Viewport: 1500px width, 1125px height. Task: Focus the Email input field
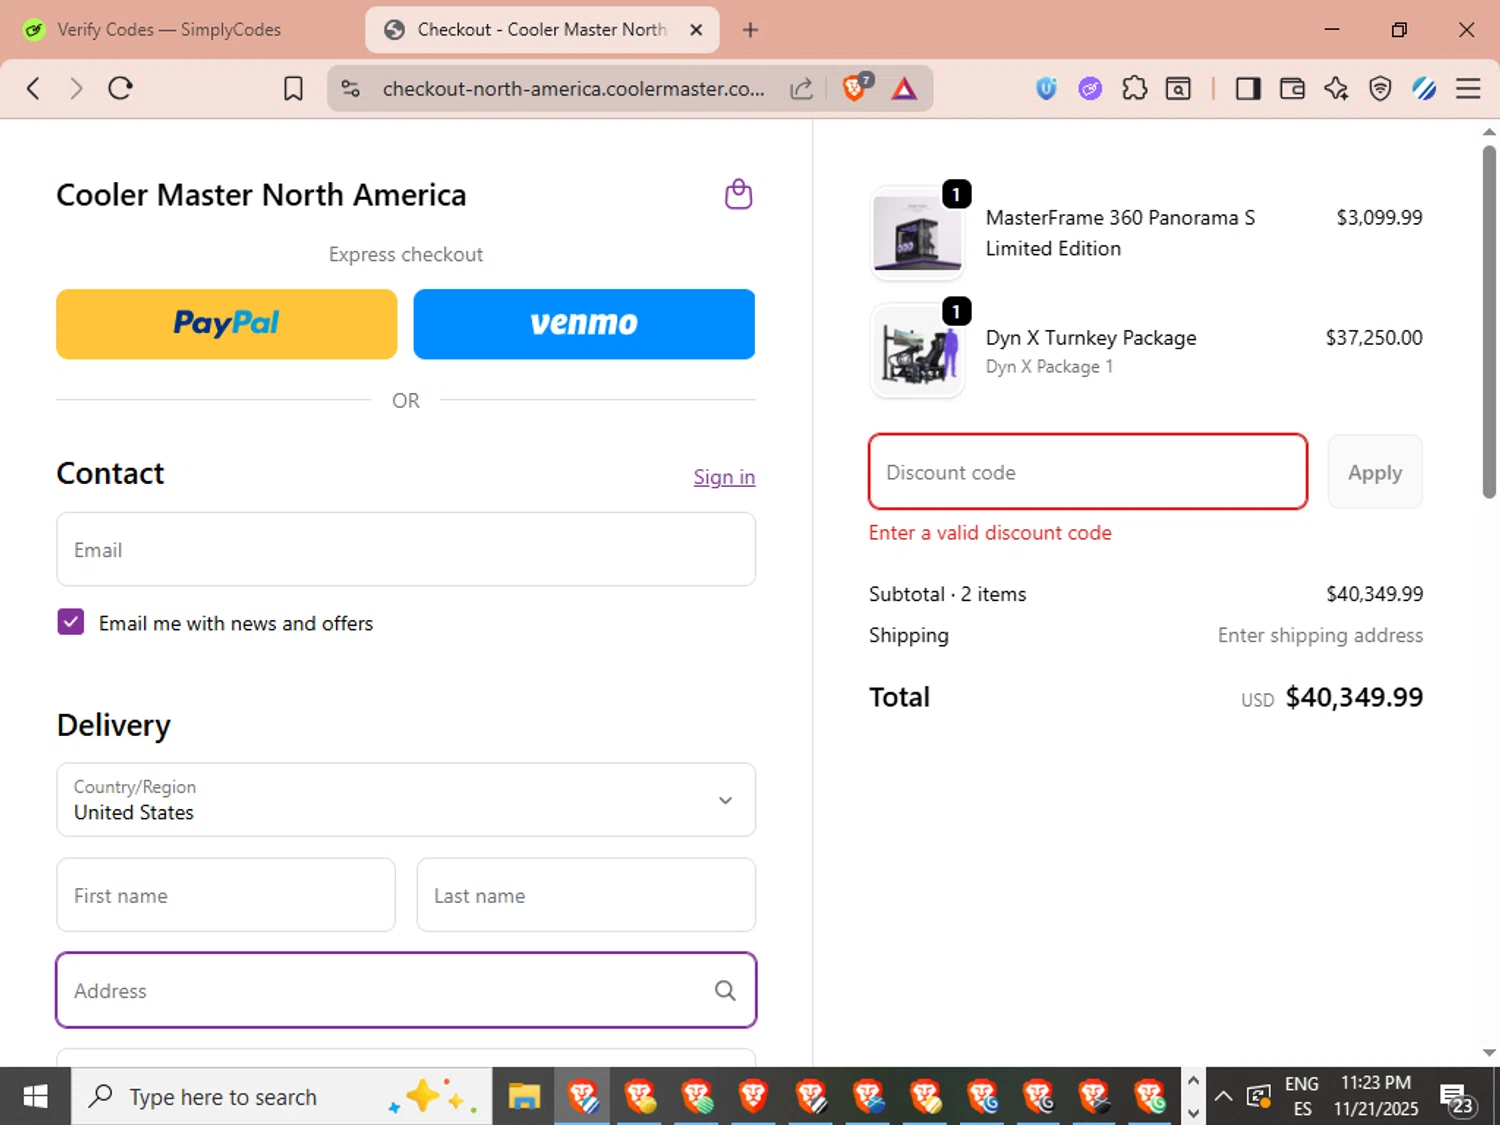click(406, 550)
